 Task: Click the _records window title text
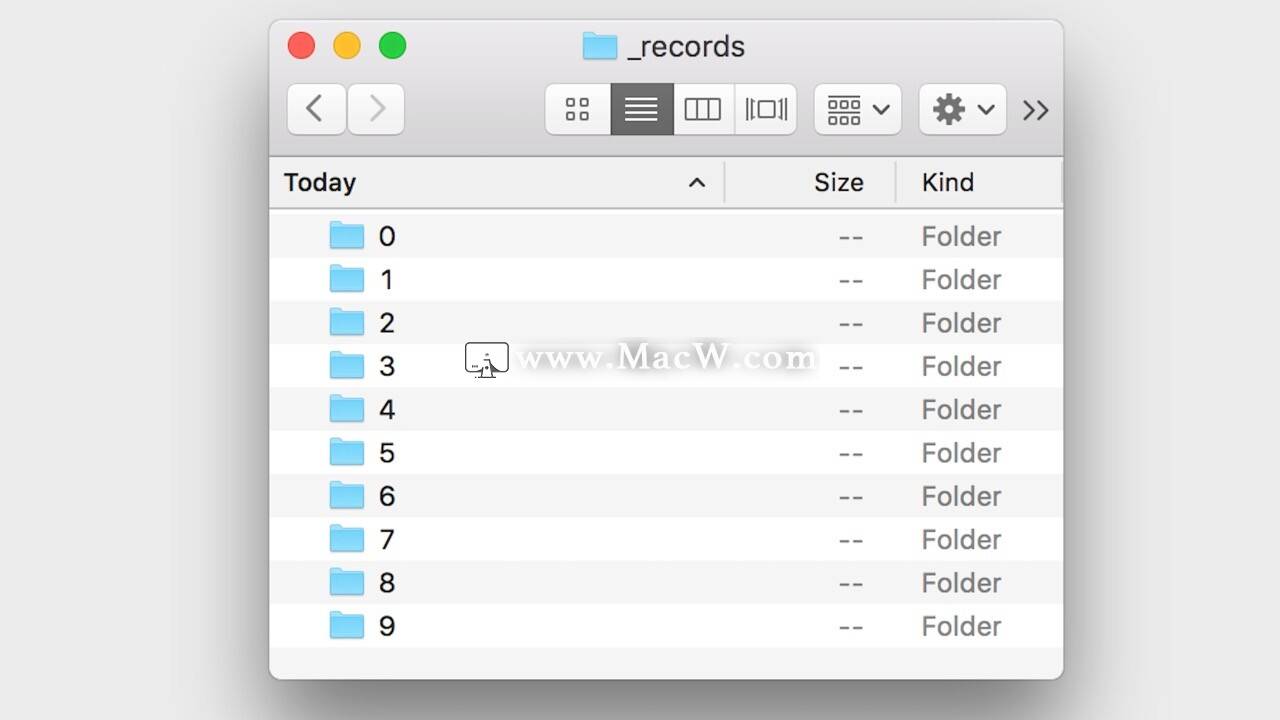[x=686, y=47]
